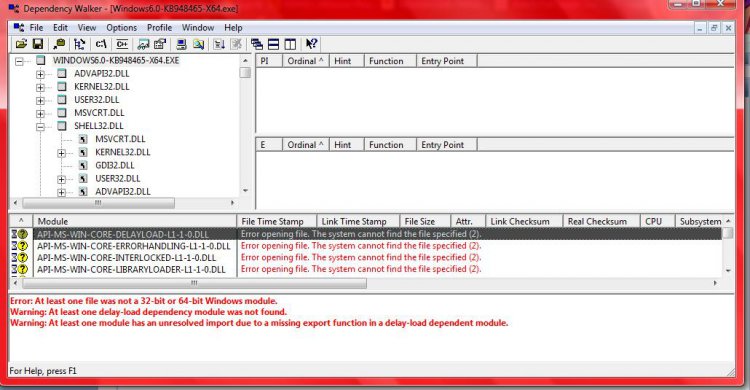Click the Copy toolbar icon

click(x=59, y=44)
